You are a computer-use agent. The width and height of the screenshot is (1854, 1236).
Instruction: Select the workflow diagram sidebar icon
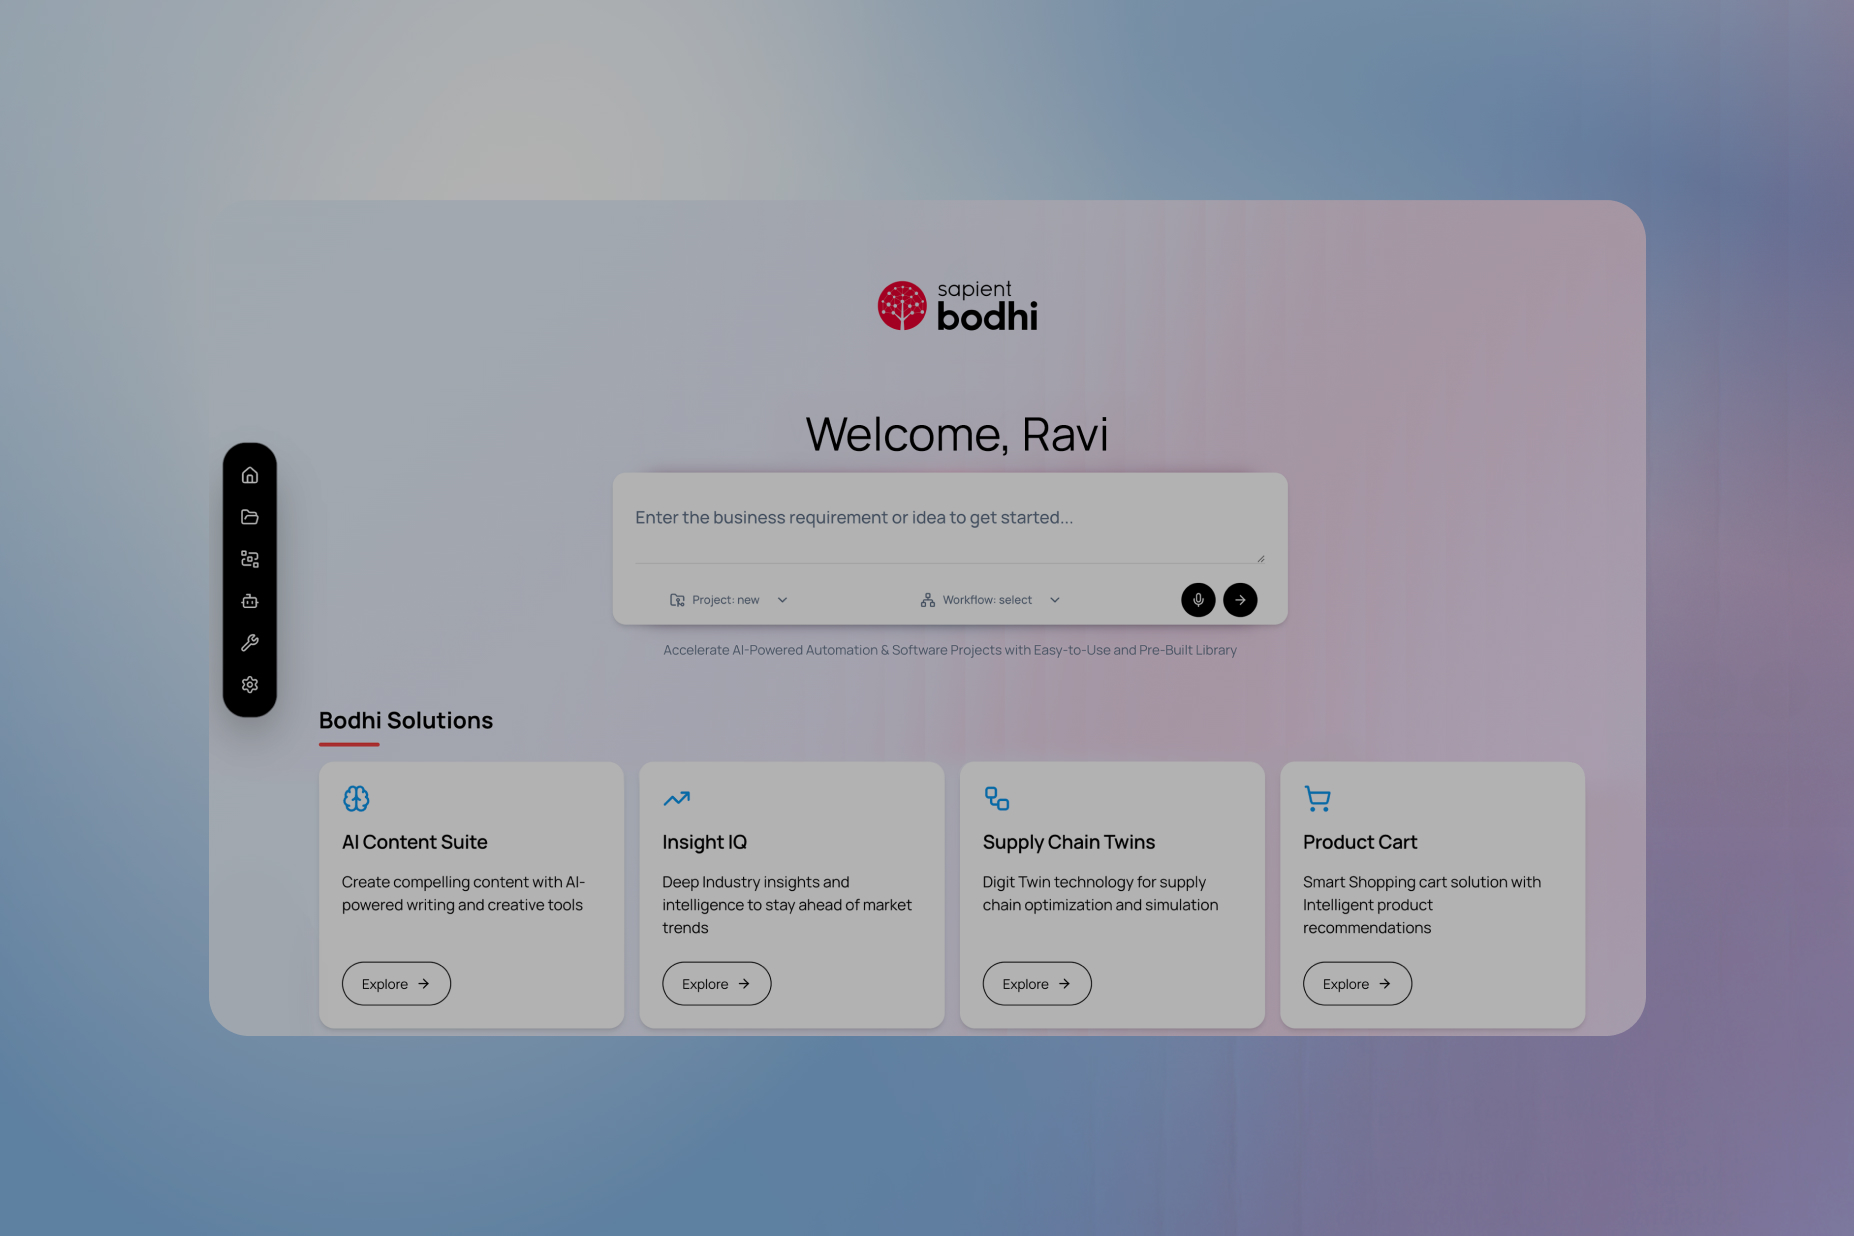coord(250,559)
